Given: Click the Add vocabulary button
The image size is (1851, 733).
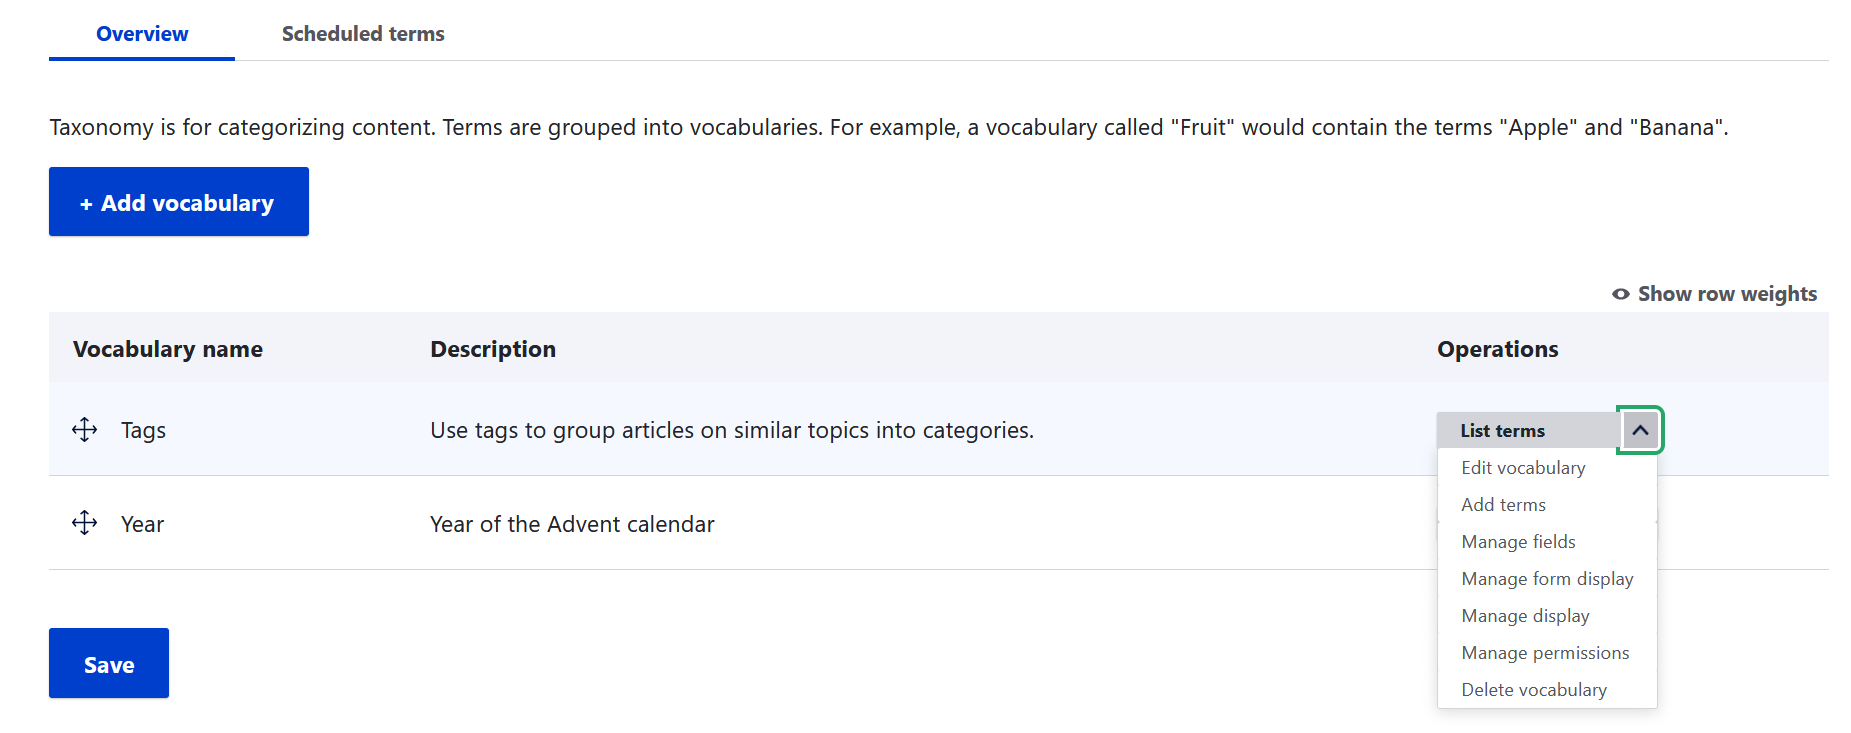Looking at the screenshot, I should coord(179,202).
